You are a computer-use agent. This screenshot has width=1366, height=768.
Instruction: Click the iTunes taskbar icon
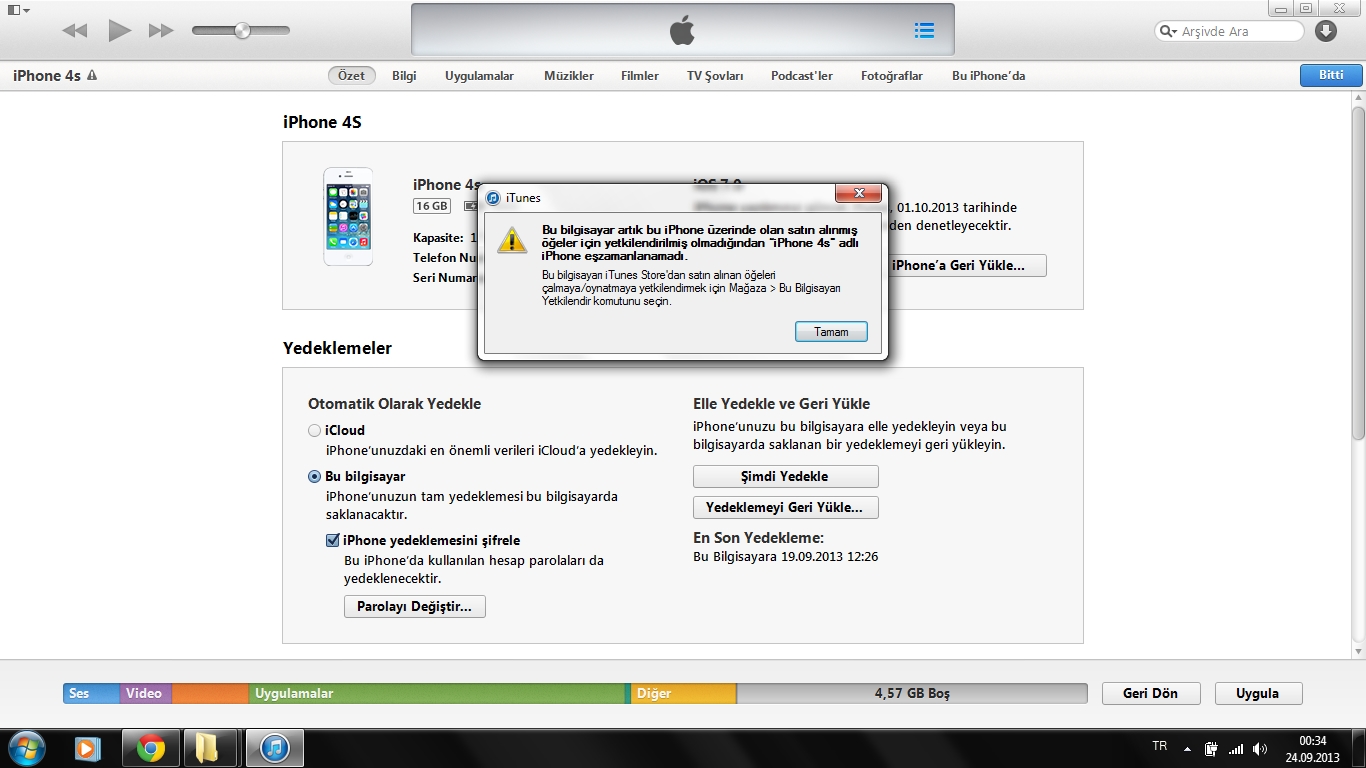point(273,748)
